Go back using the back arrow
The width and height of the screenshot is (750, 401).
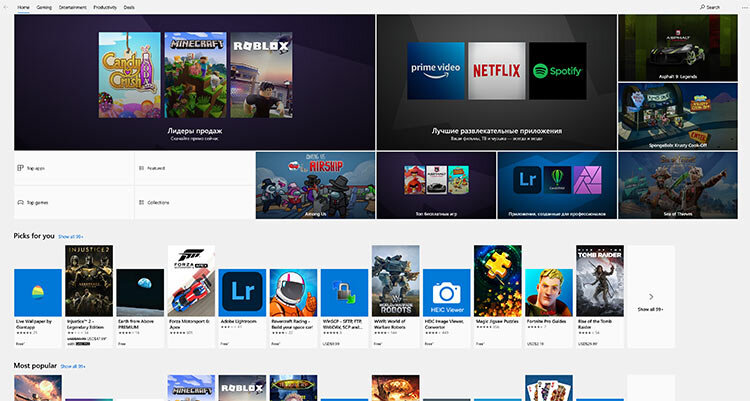coord(6,8)
